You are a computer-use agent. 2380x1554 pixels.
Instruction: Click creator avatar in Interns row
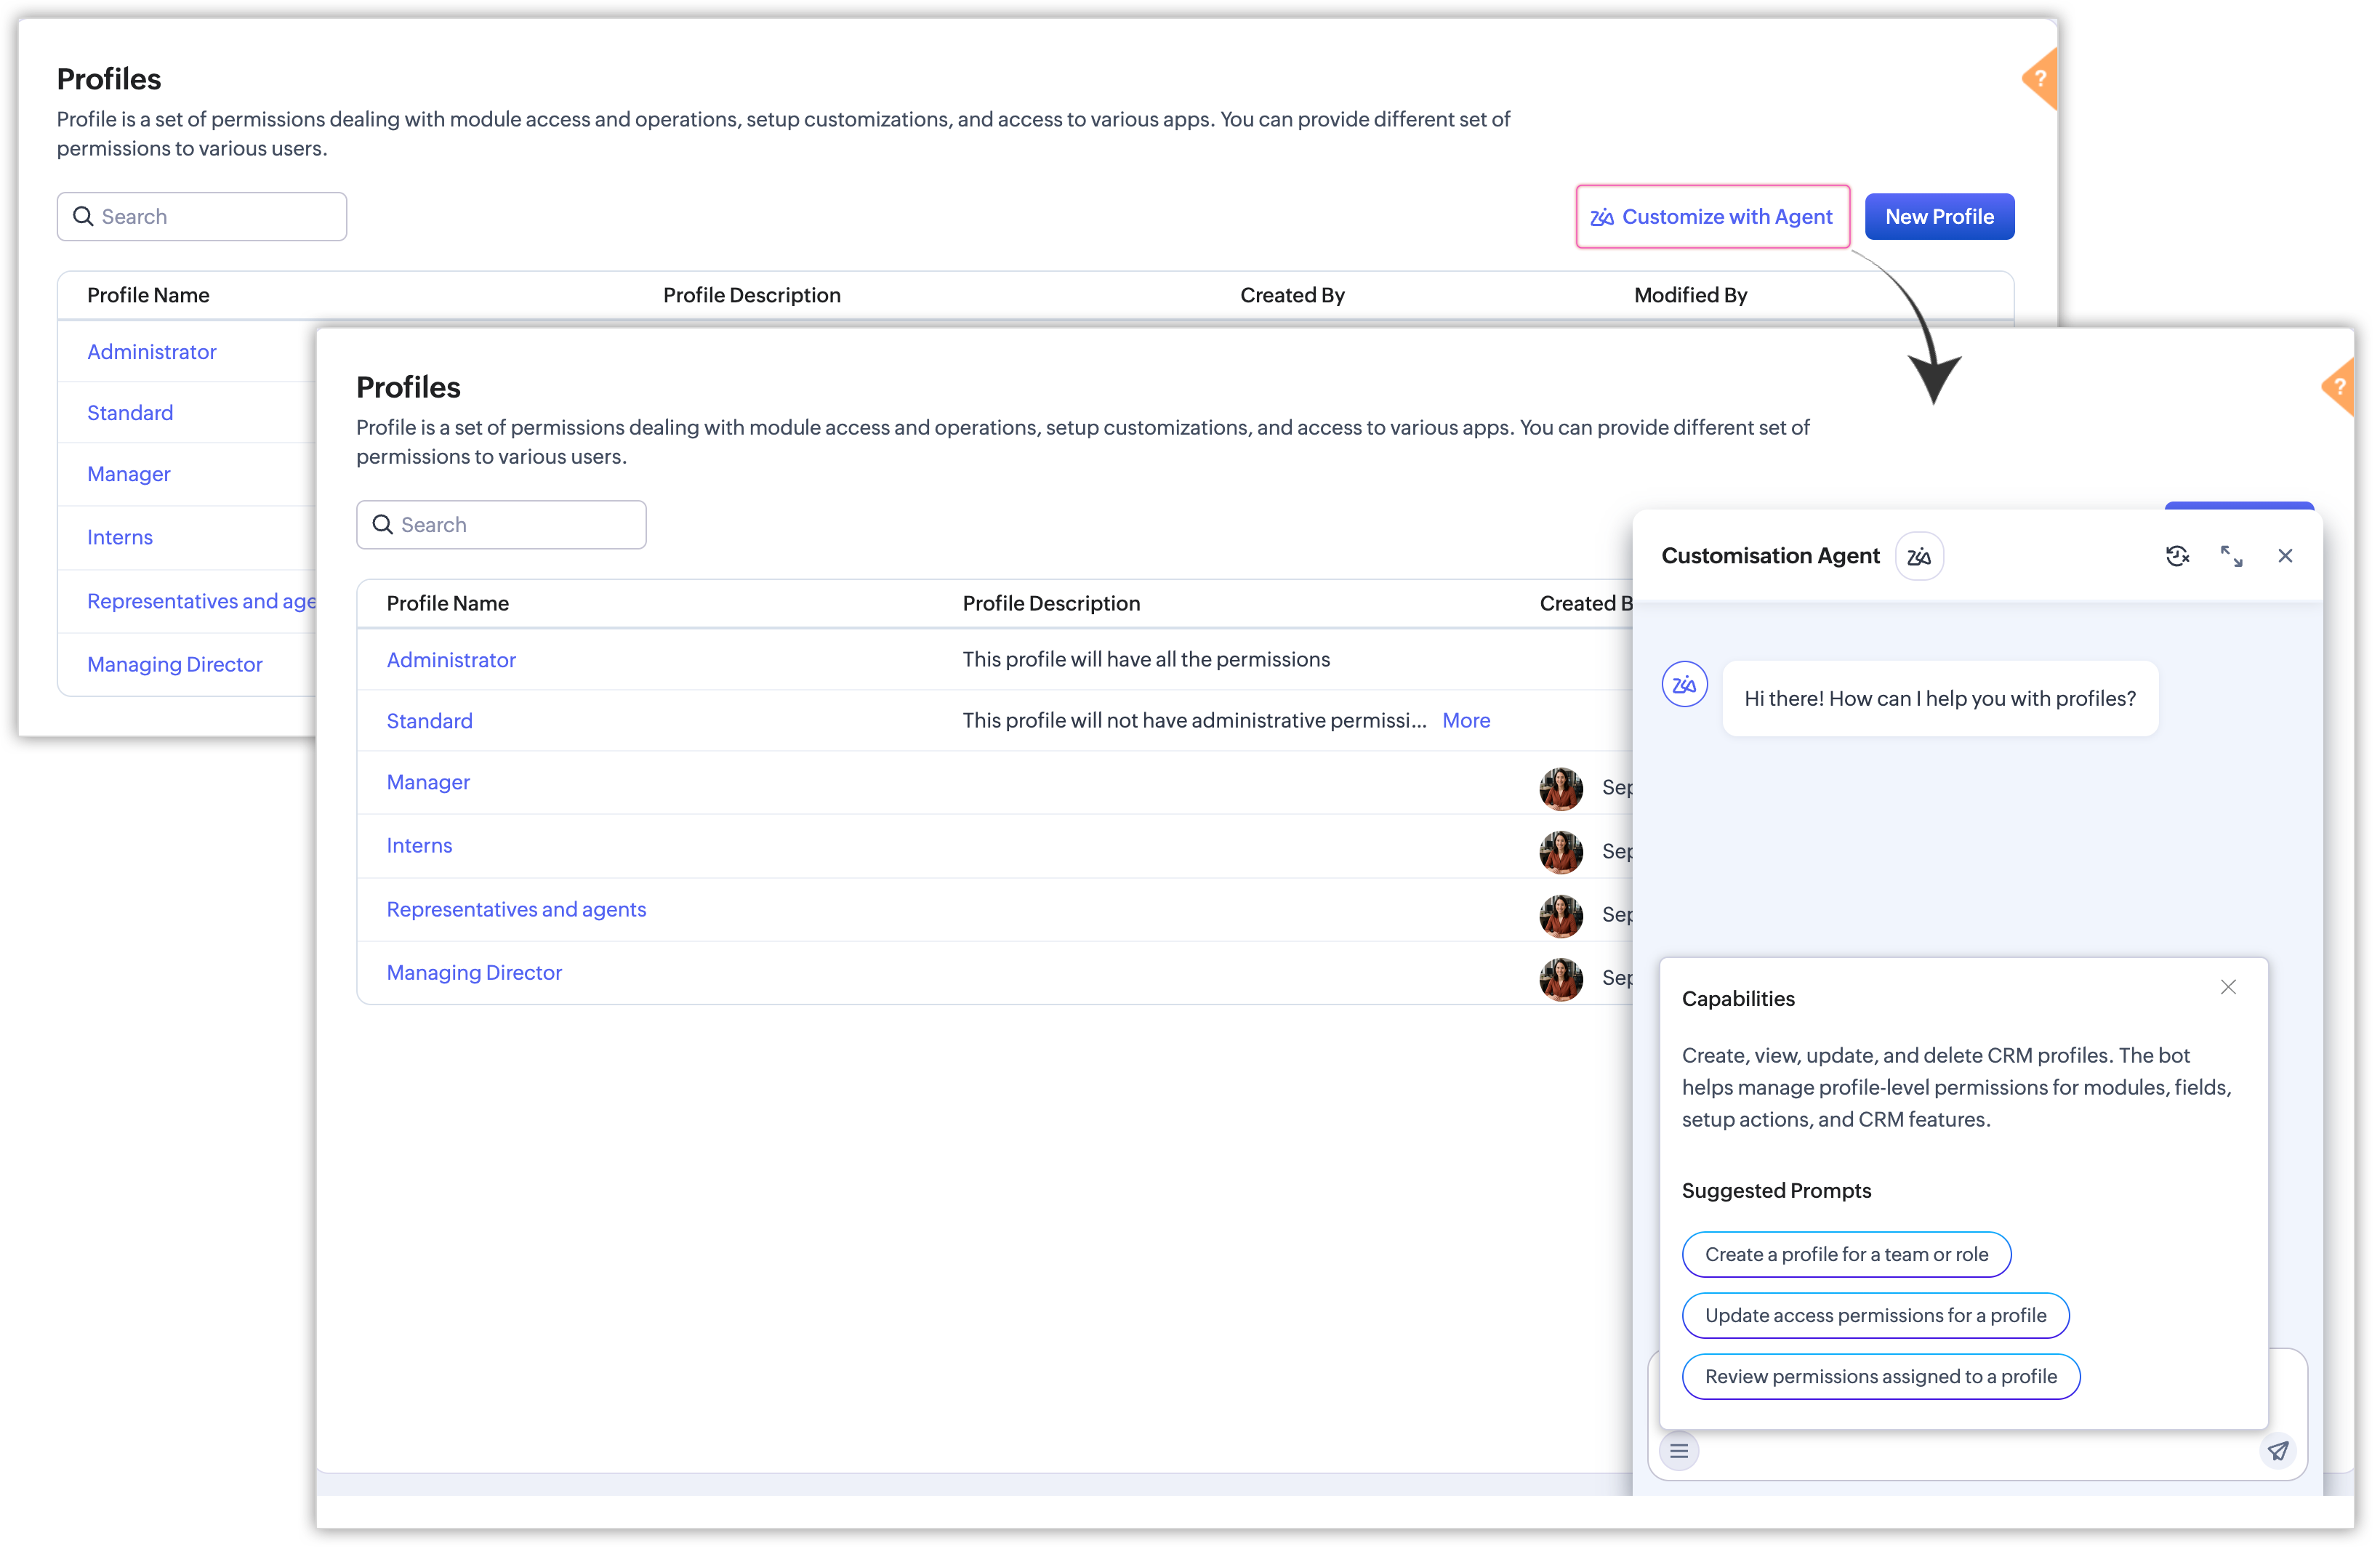[1560, 852]
